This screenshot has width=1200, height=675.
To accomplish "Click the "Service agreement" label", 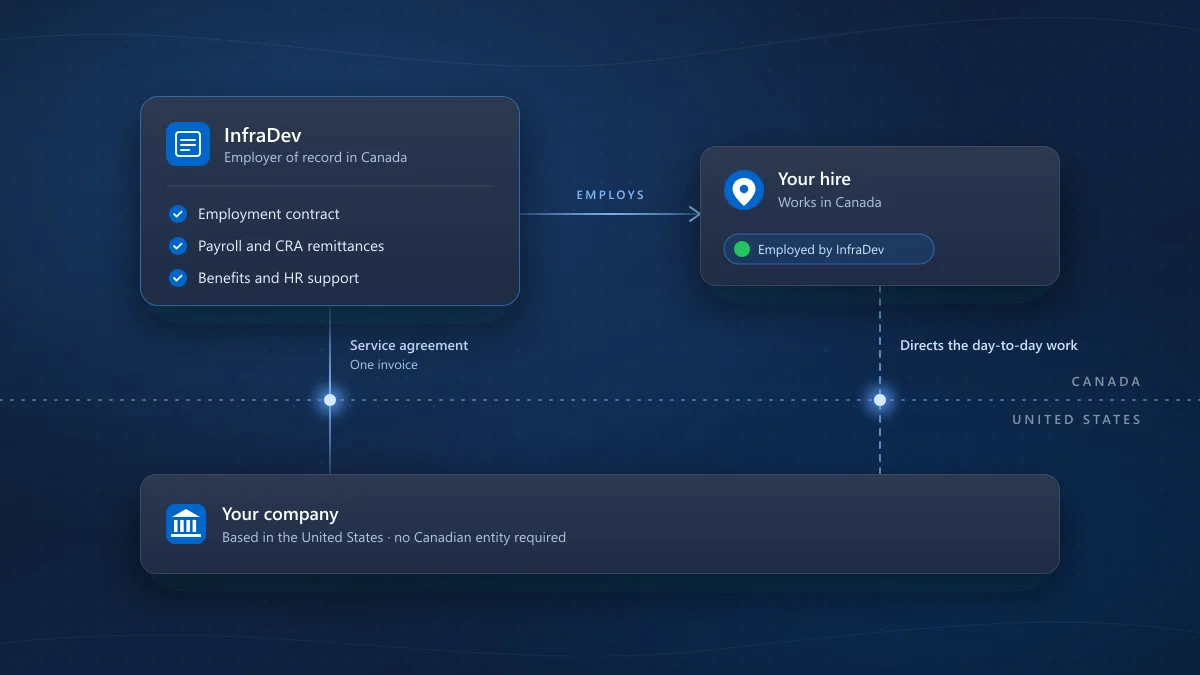I will [x=409, y=345].
